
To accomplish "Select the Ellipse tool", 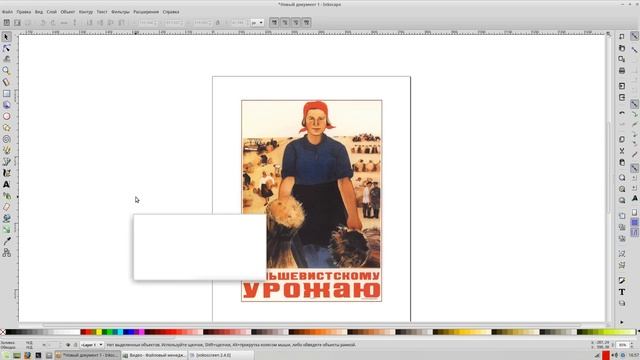I will coord(7,116).
